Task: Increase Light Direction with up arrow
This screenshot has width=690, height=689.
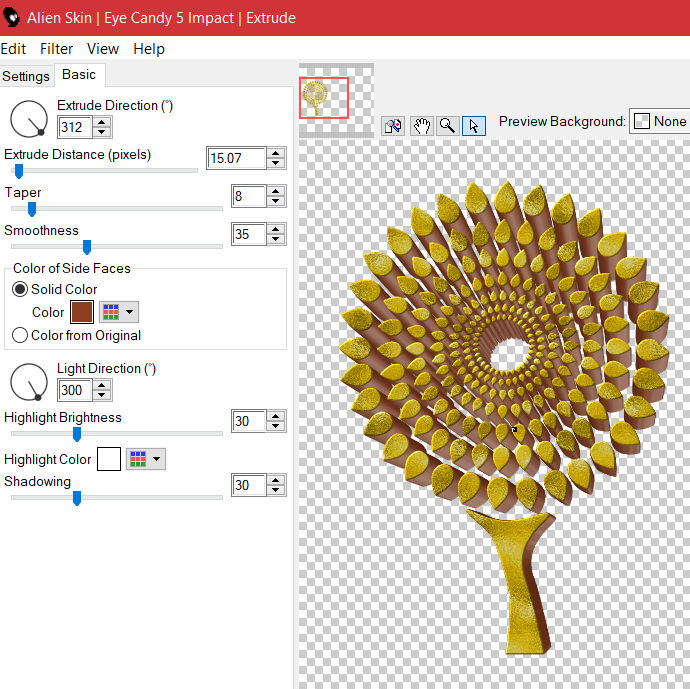Action: click(102, 385)
